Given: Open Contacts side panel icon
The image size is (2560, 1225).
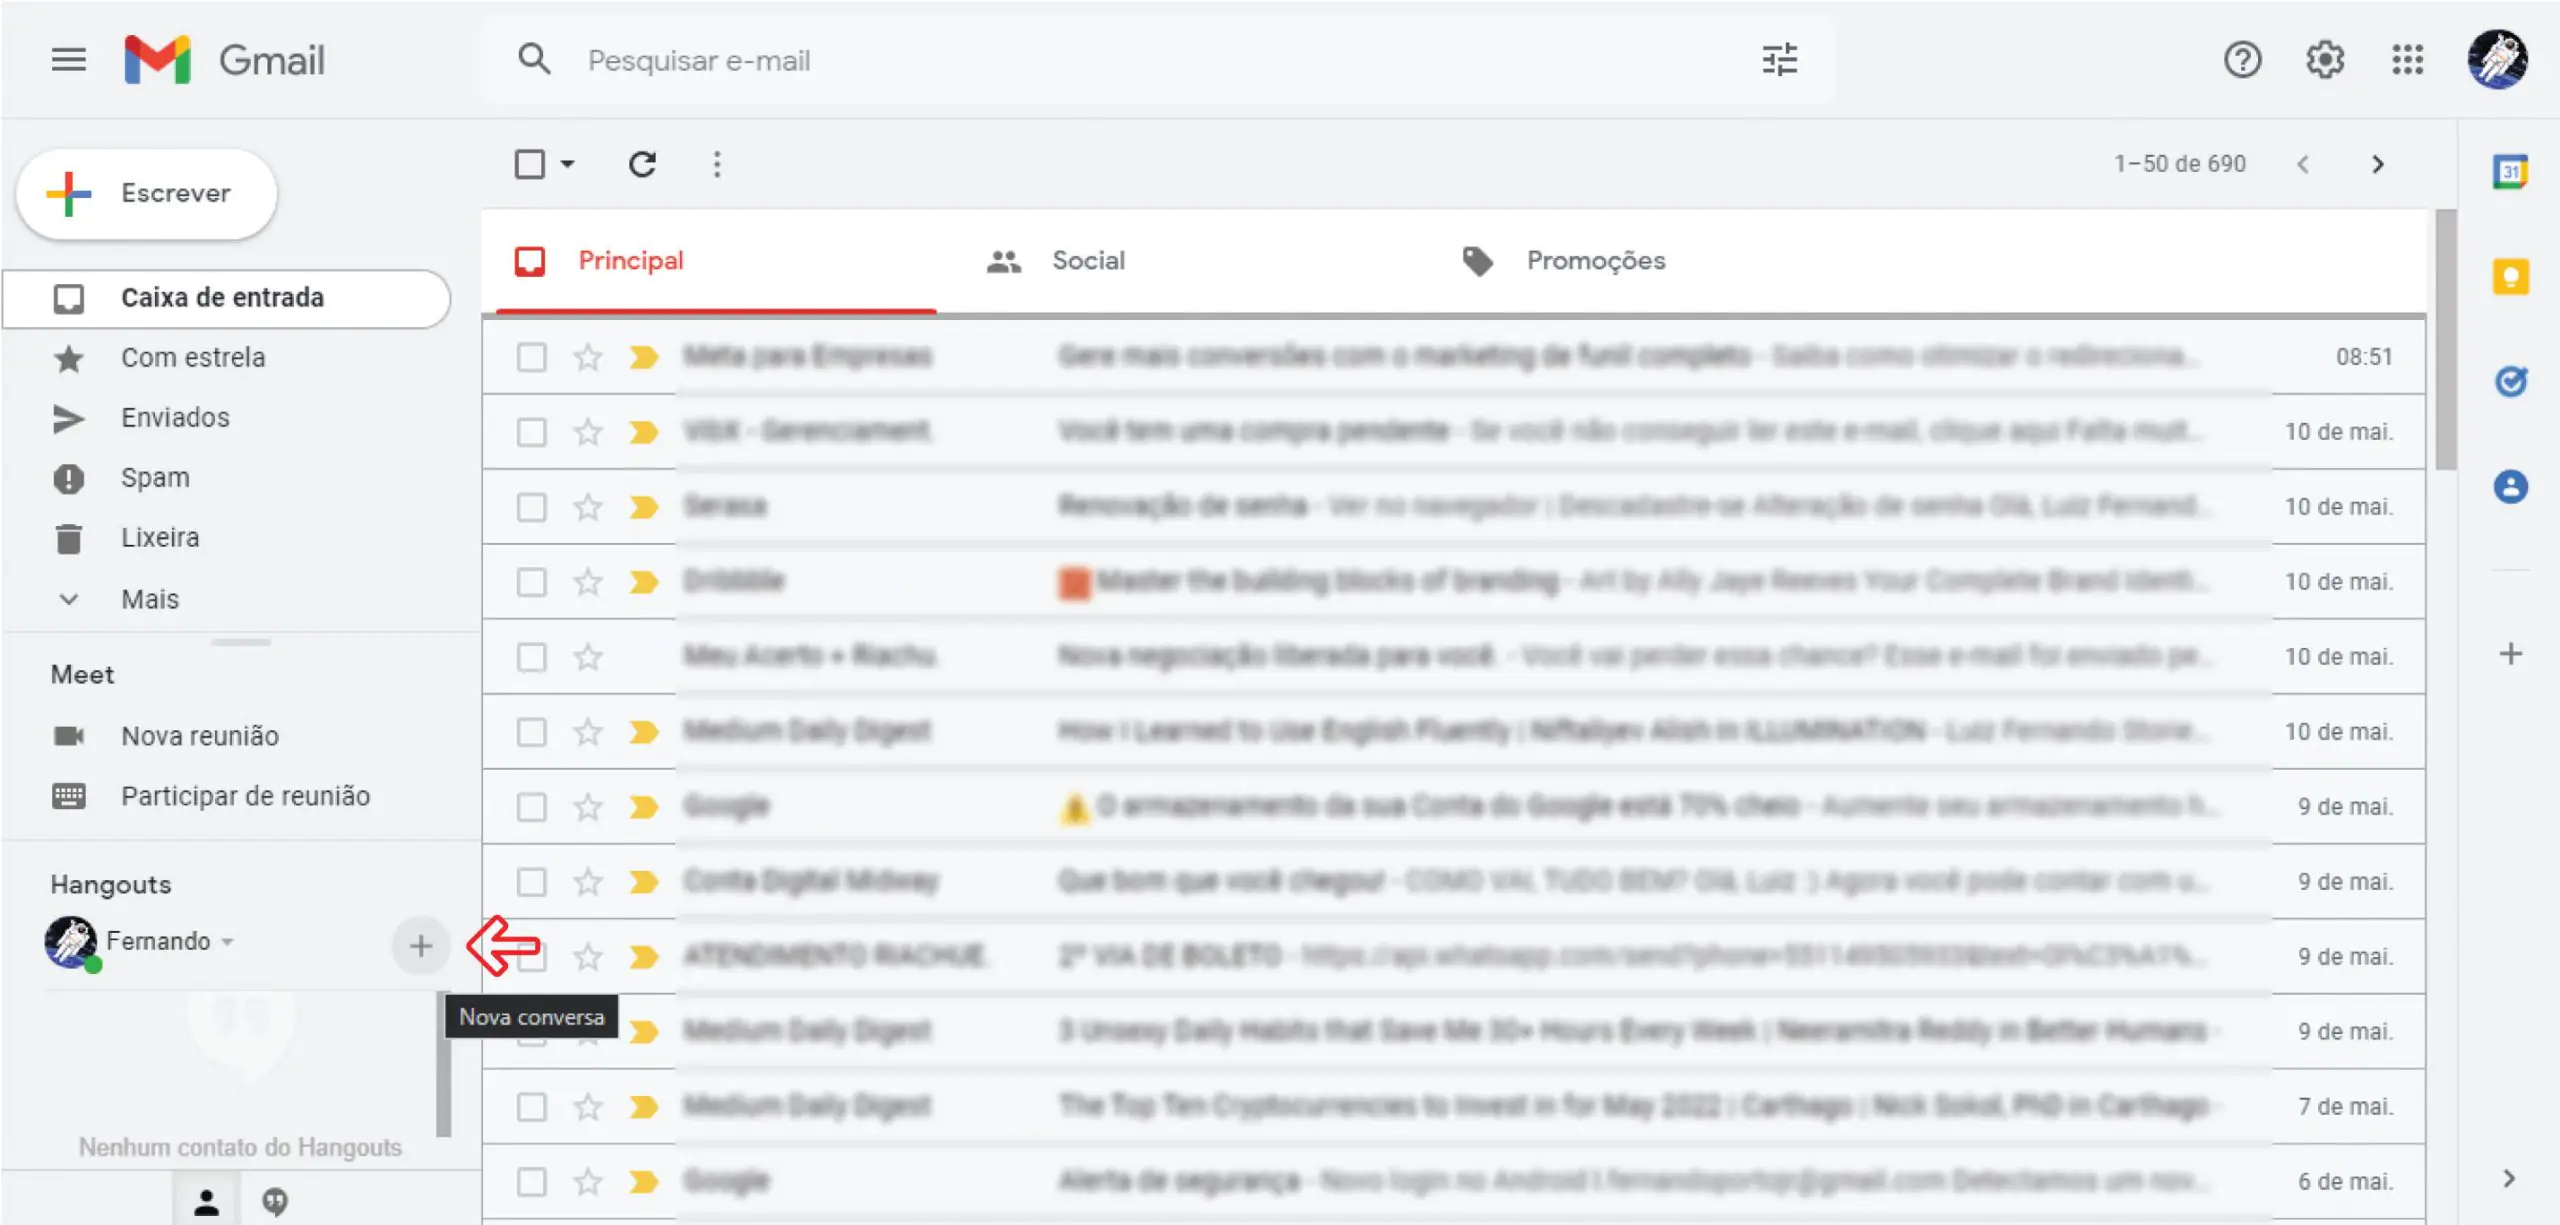Looking at the screenshot, I should coord(2510,487).
